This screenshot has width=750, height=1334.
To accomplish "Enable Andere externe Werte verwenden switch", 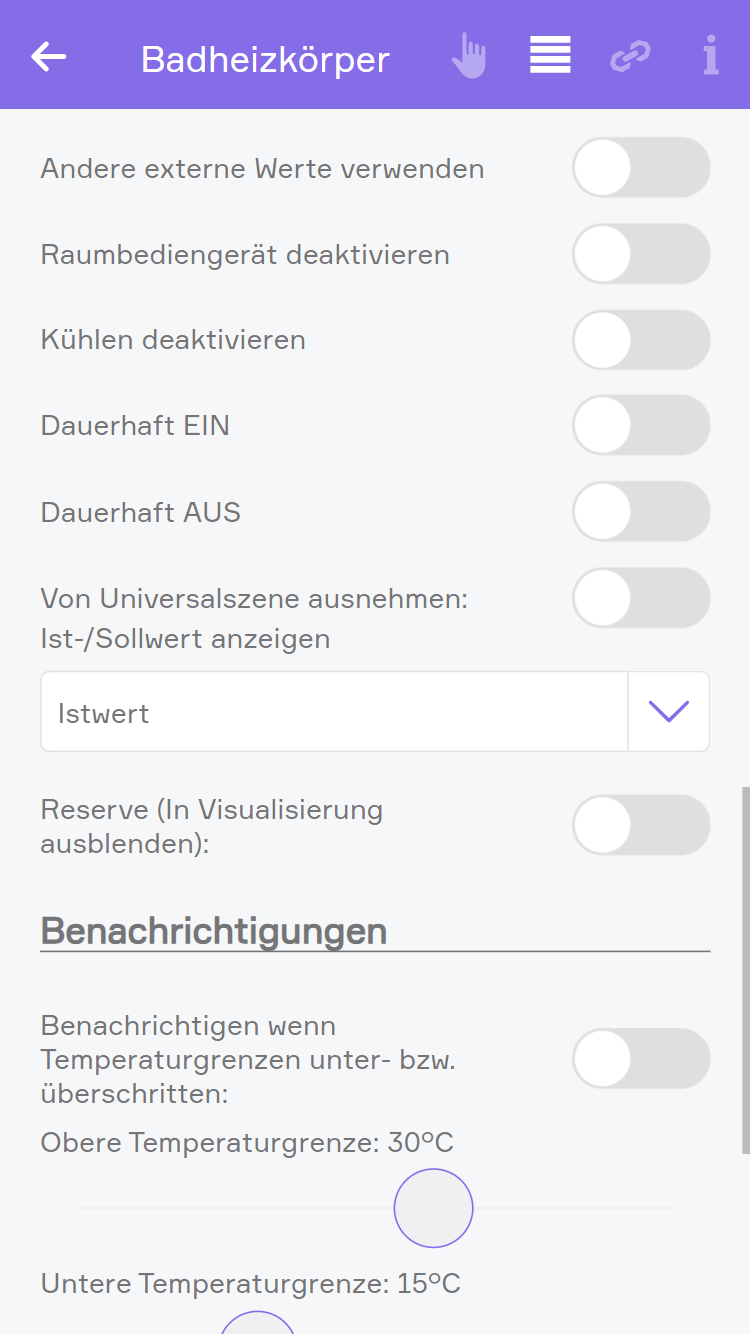I will [x=640, y=168].
